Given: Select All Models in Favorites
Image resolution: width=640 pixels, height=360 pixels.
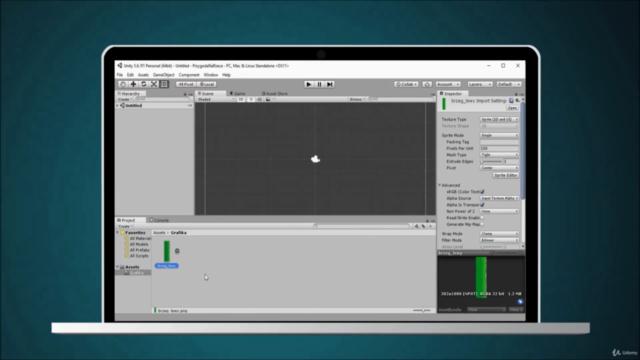Looking at the screenshot, I should [x=136, y=244].
